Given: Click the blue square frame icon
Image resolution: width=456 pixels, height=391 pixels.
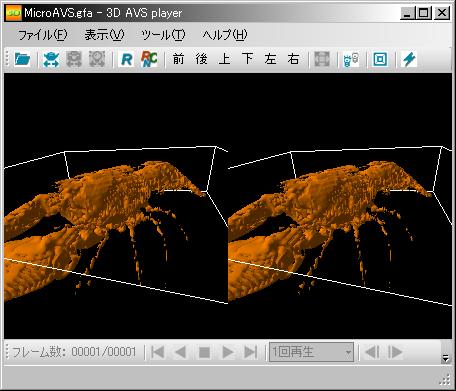Looking at the screenshot, I should (380, 59).
